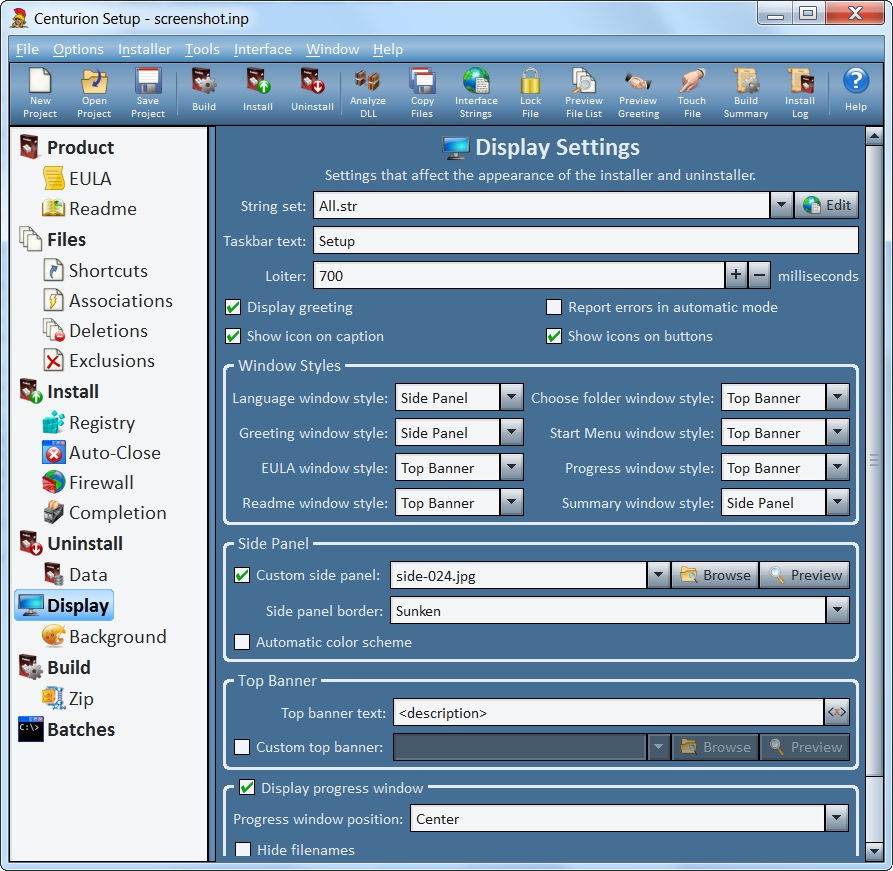Open the Tools menu
Screen dimensions: 893x871
click(202, 50)
